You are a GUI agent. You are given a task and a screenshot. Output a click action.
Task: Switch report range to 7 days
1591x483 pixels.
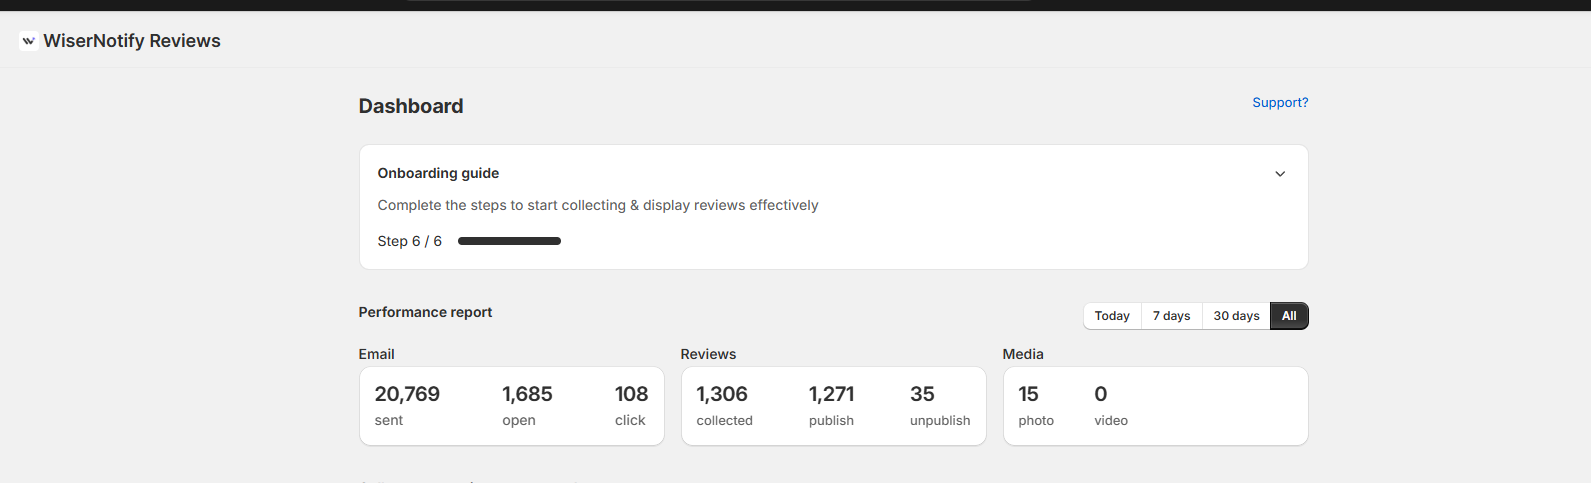coord(1171,316)
